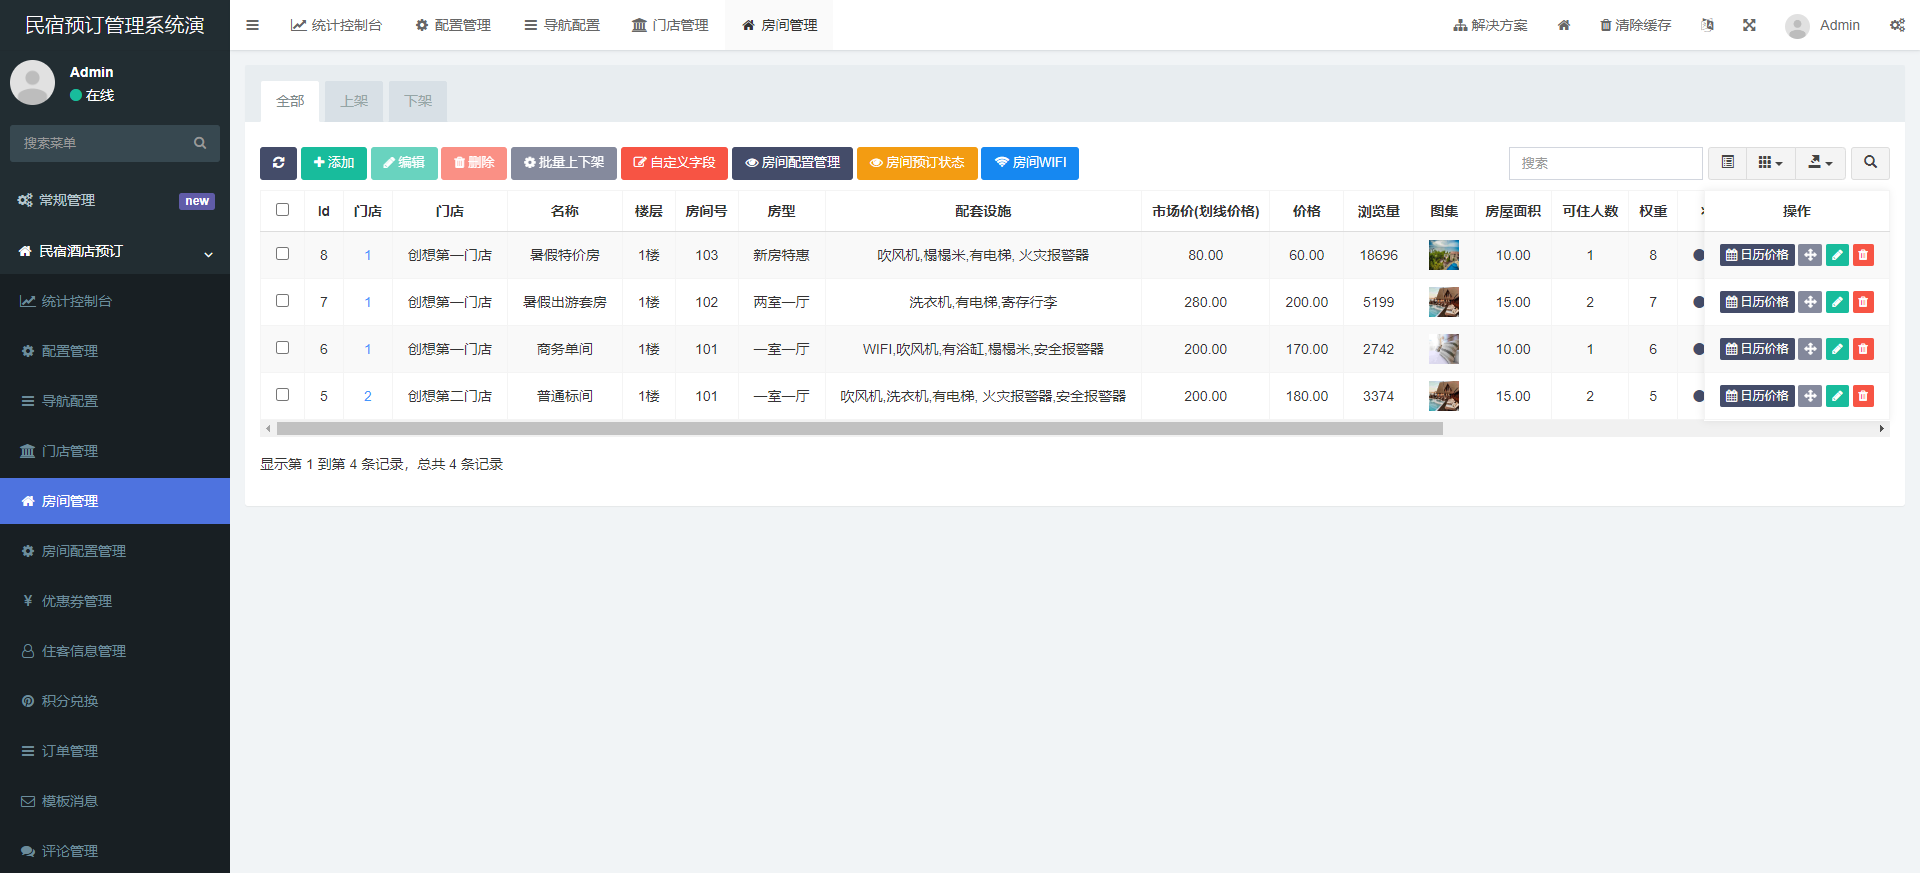Click green edit pencil for room 103

1837,255
